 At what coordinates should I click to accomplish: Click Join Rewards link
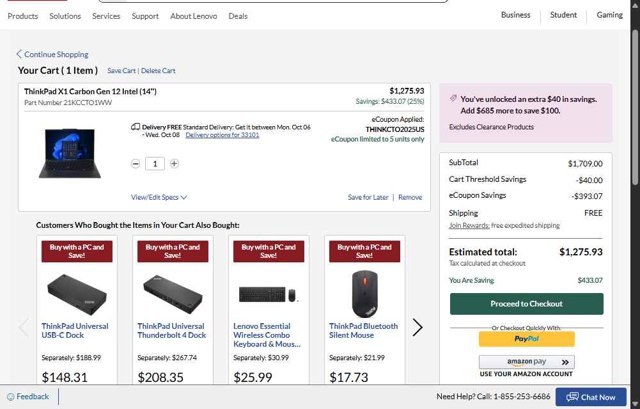coord(469,225)
